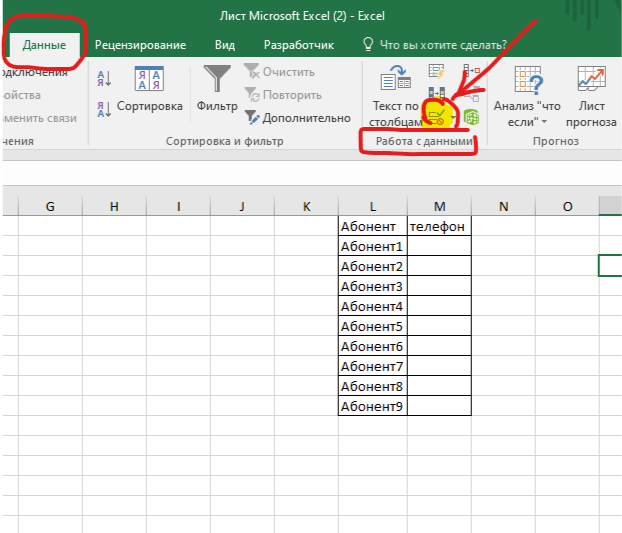Select column H header
622x533 pixels.
(114, 206)
